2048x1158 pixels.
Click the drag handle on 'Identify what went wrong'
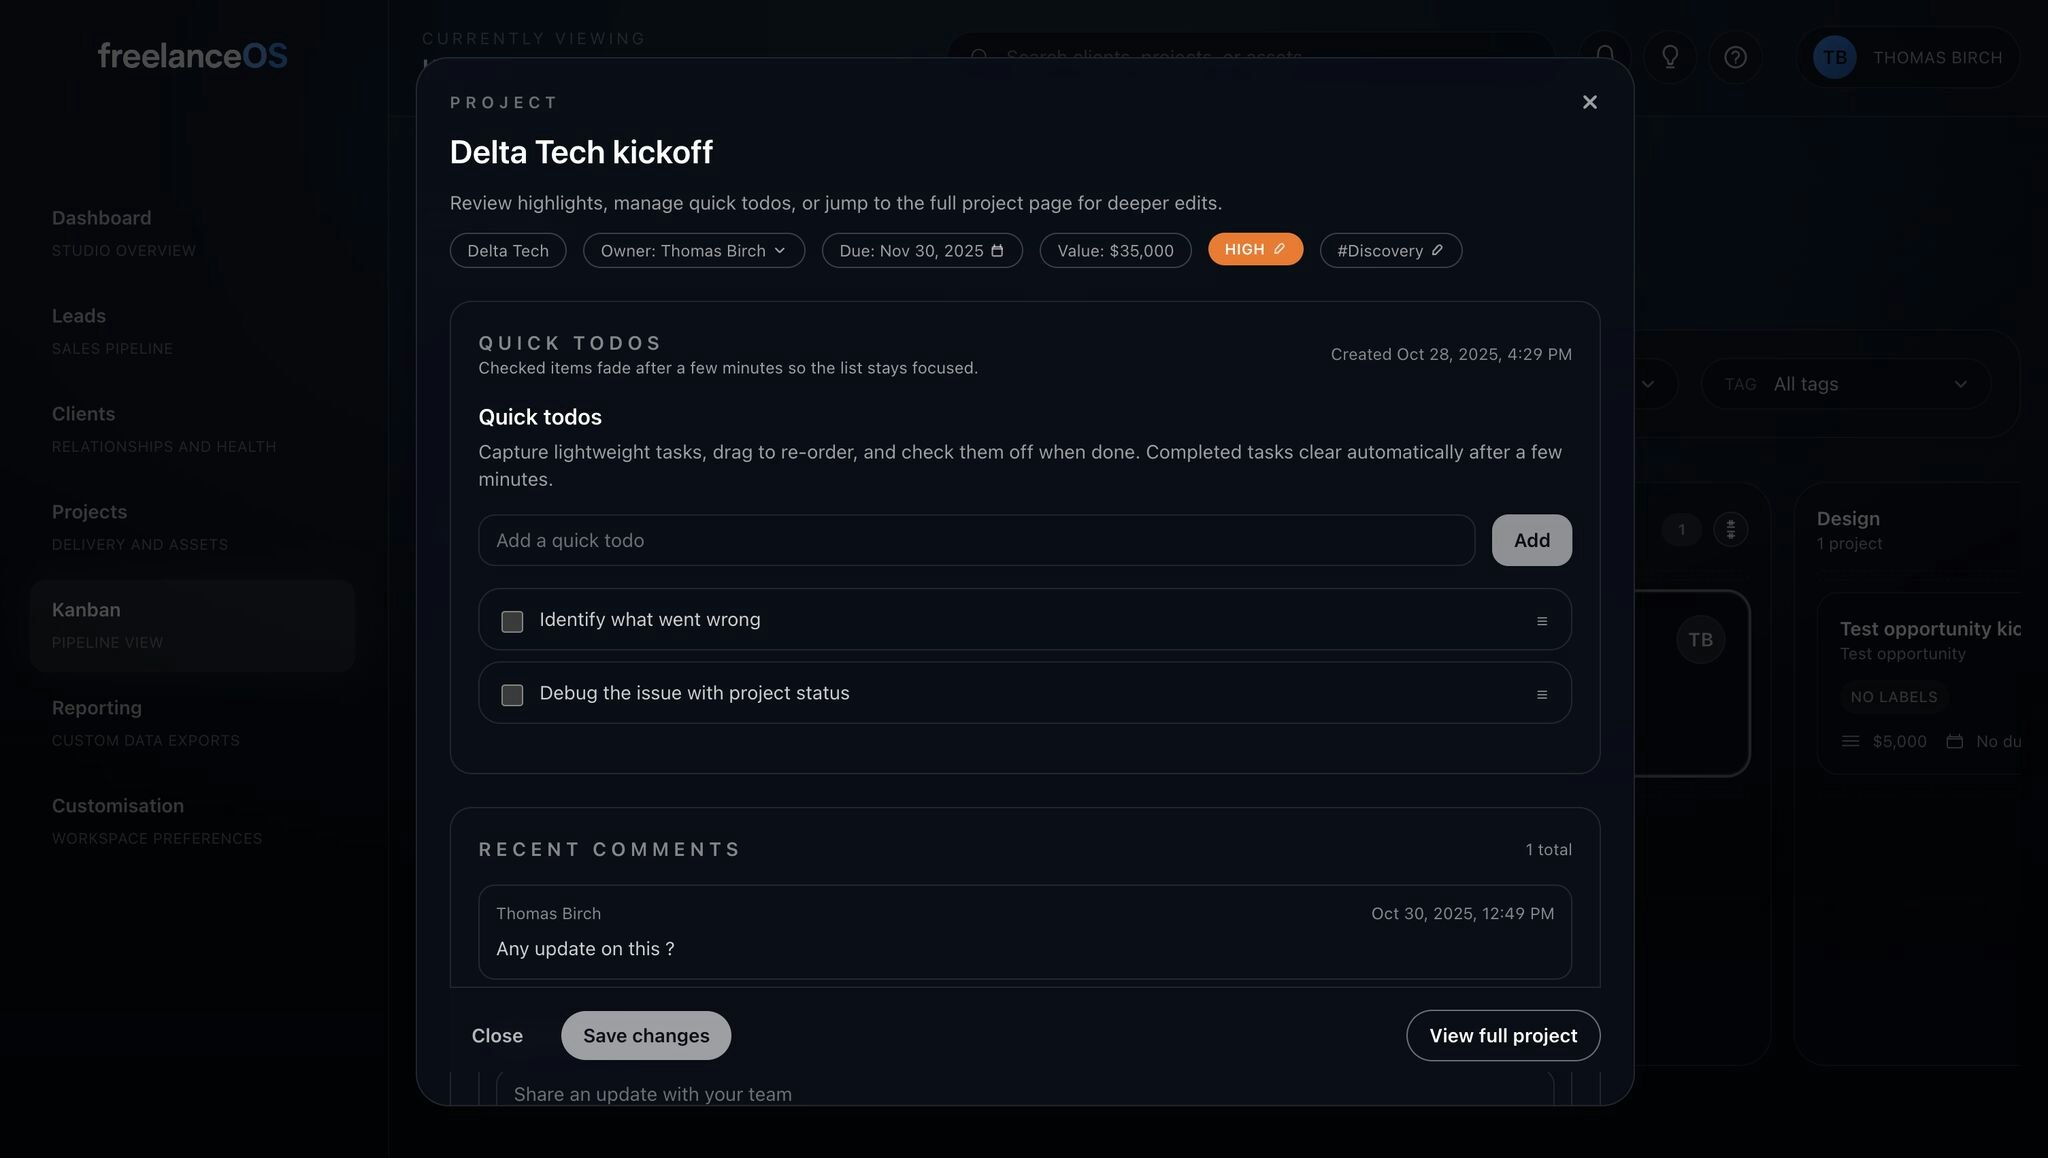1542,620
